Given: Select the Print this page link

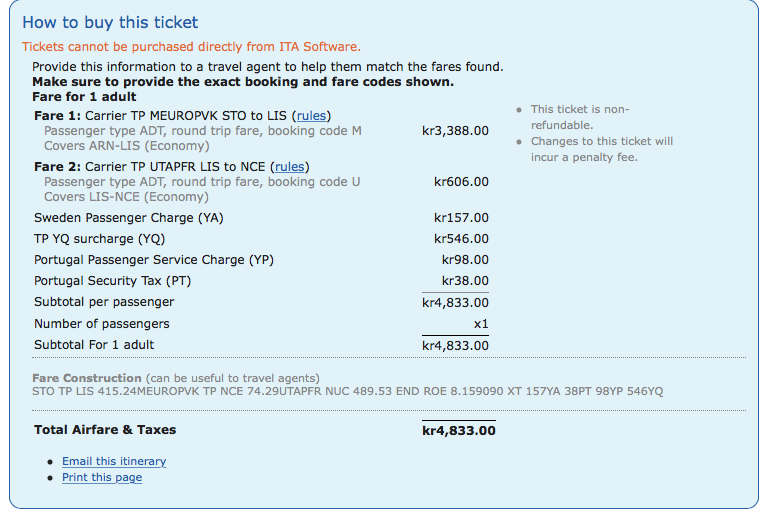Looking at the screenshot, I should (x=102, y=478).
